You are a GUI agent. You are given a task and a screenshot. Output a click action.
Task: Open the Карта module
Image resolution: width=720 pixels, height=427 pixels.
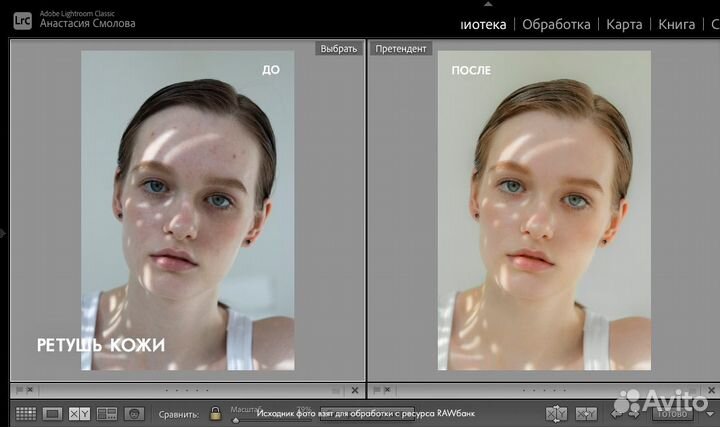point(624,24)
